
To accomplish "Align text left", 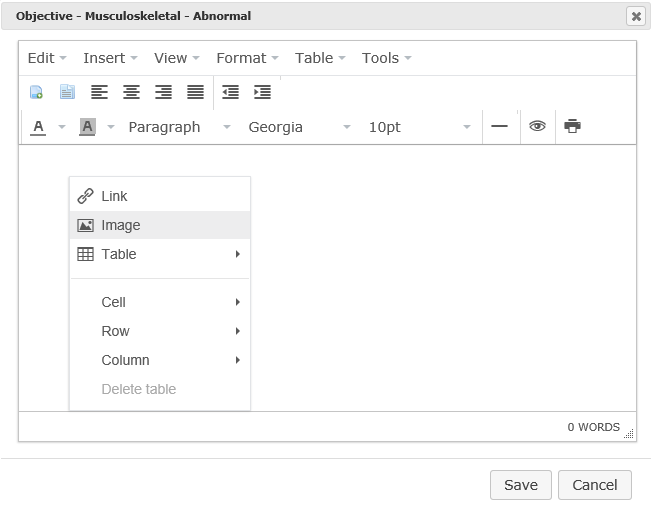I will 99,92.
